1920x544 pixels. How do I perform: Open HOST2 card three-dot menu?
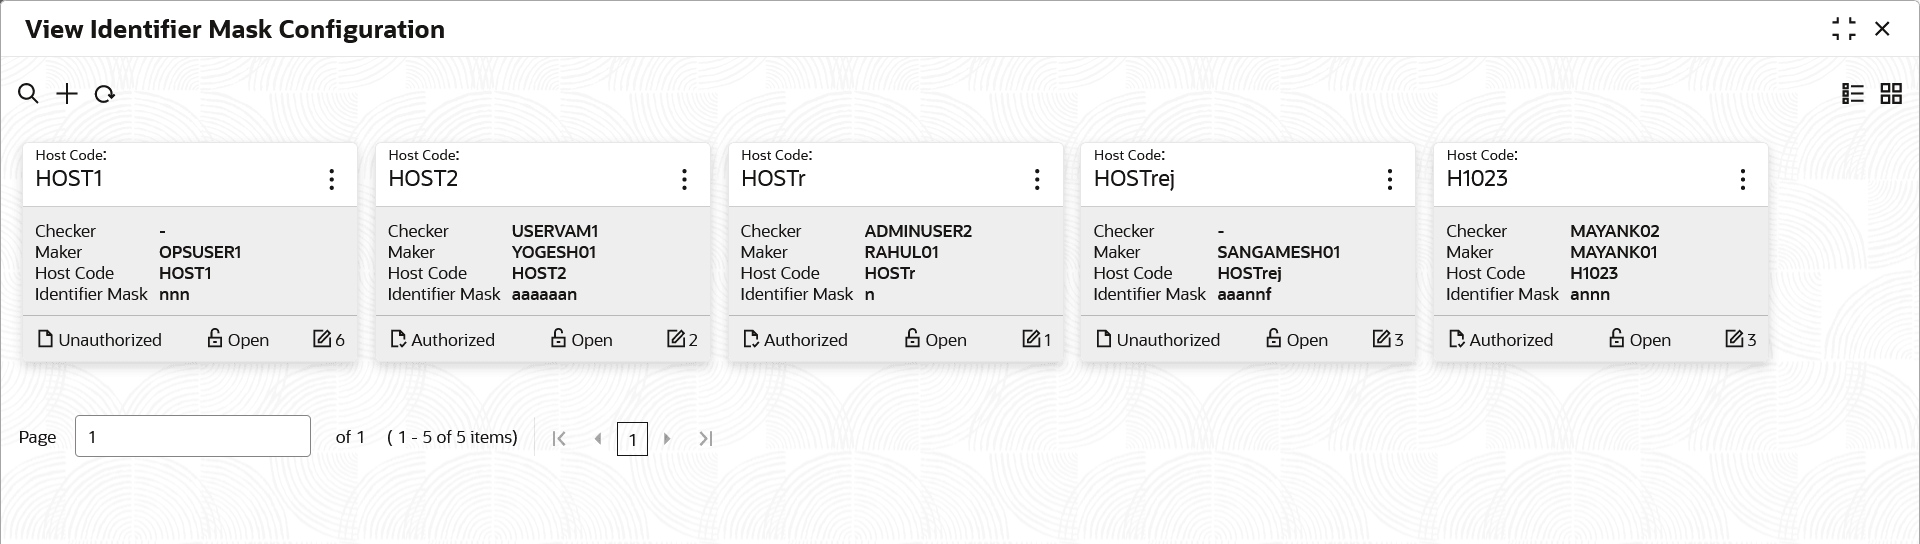684,179
